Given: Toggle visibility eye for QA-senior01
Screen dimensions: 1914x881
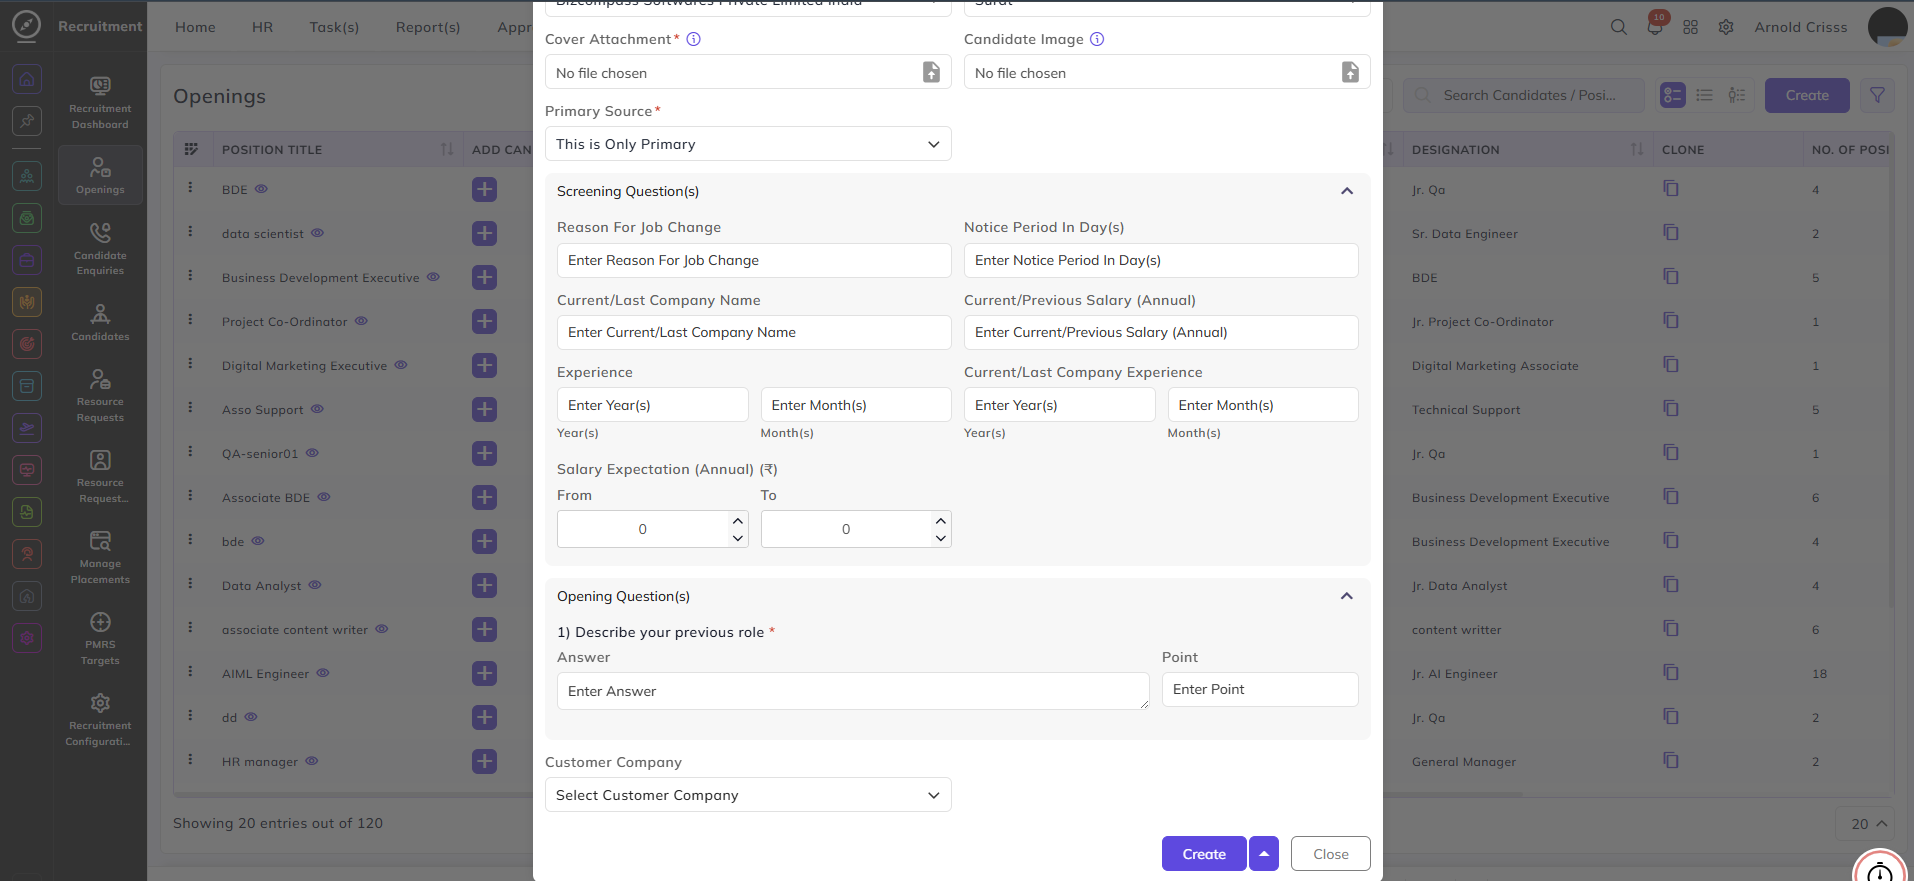Looking at the screenshot, I should tap(312, 452).
